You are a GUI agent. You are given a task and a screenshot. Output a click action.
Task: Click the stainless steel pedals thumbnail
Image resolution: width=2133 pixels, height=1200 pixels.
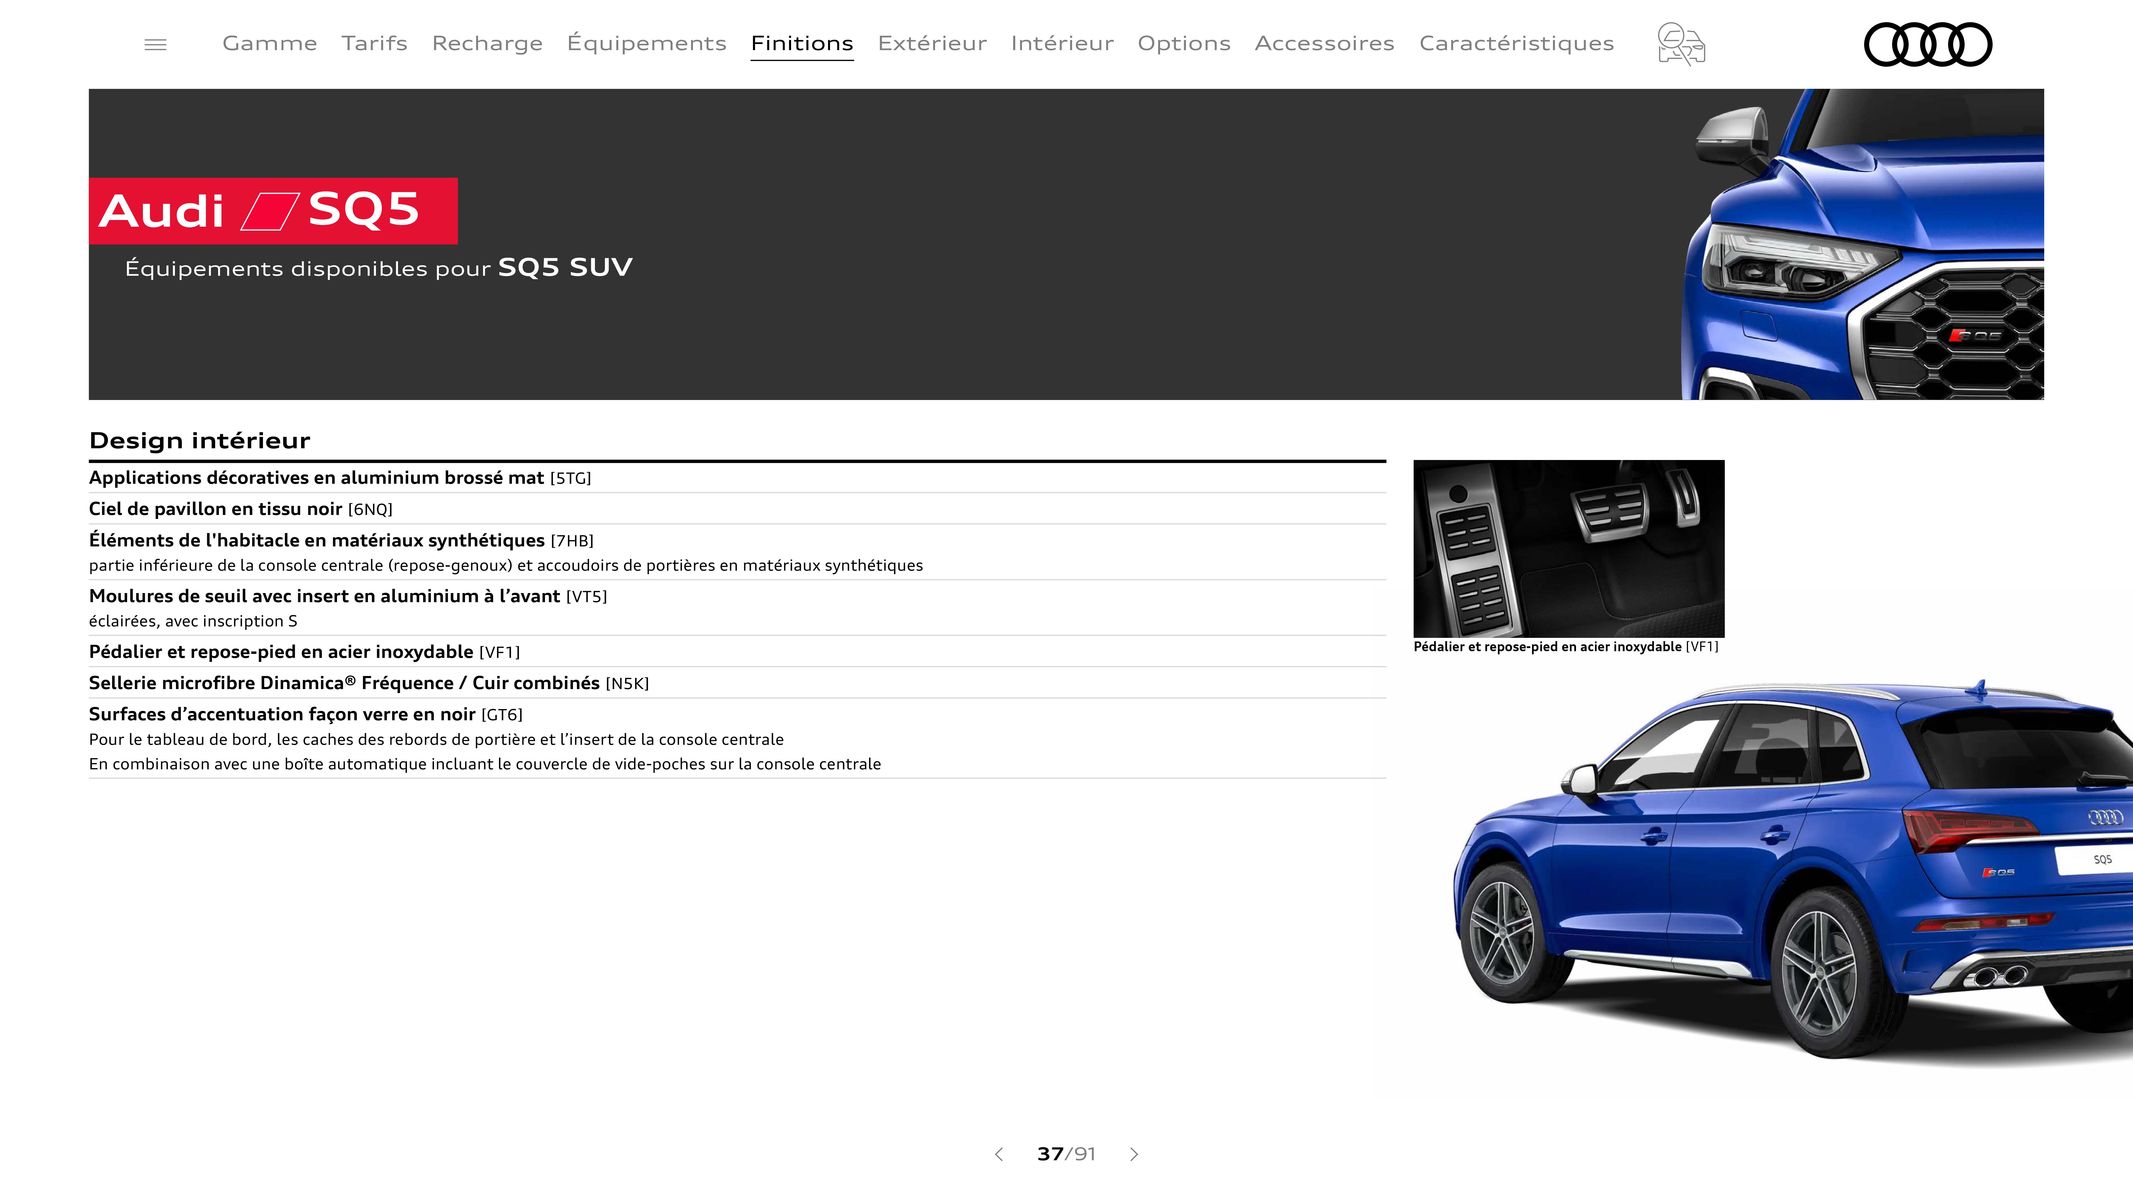pyautogui.click(x=1569, y=549)
